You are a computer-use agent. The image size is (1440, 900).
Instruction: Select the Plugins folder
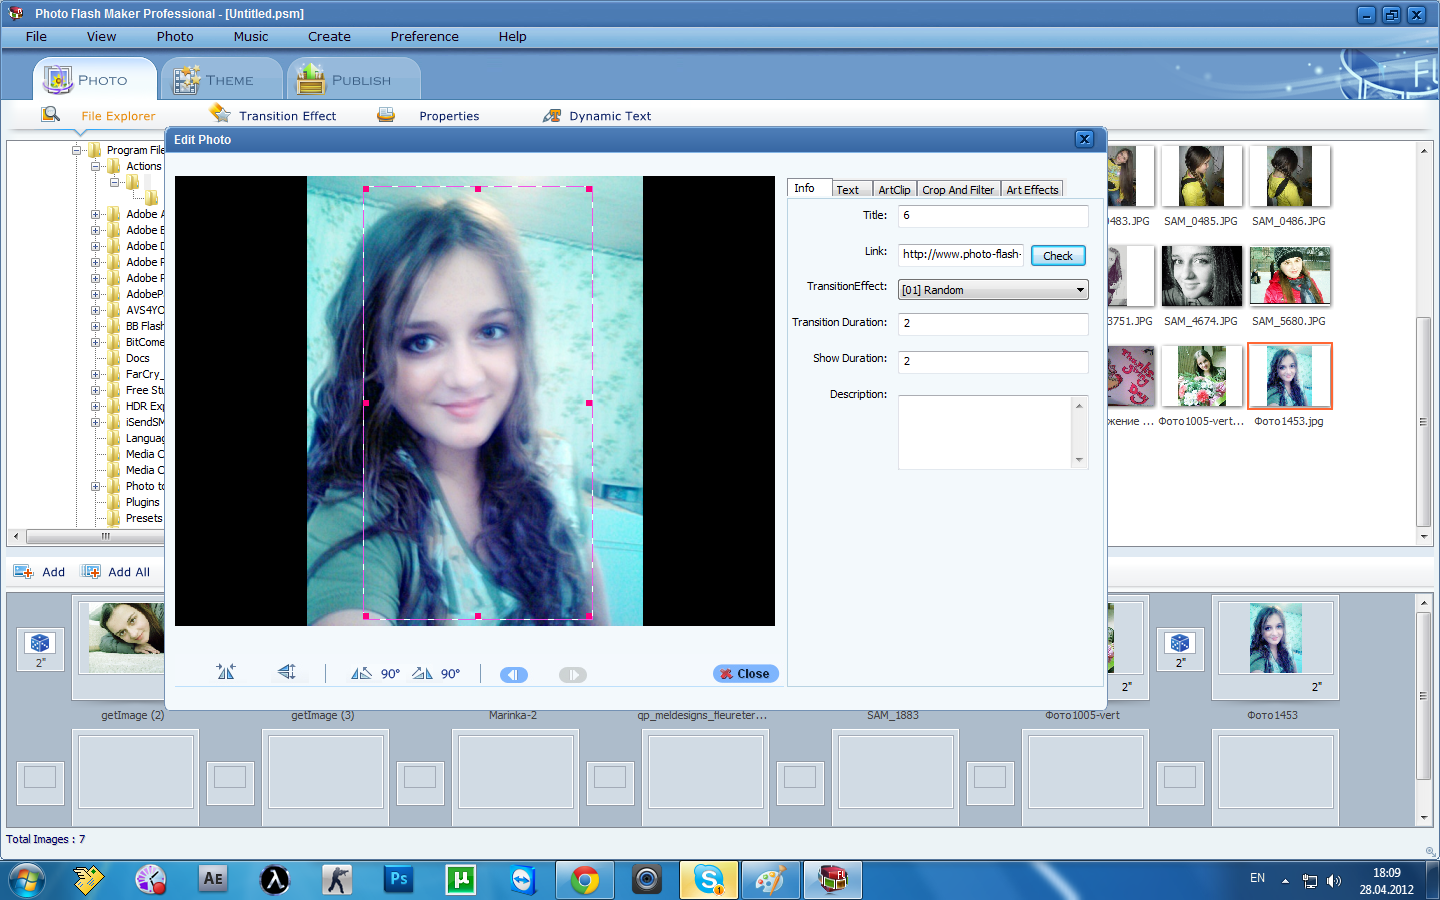(142, 502)
